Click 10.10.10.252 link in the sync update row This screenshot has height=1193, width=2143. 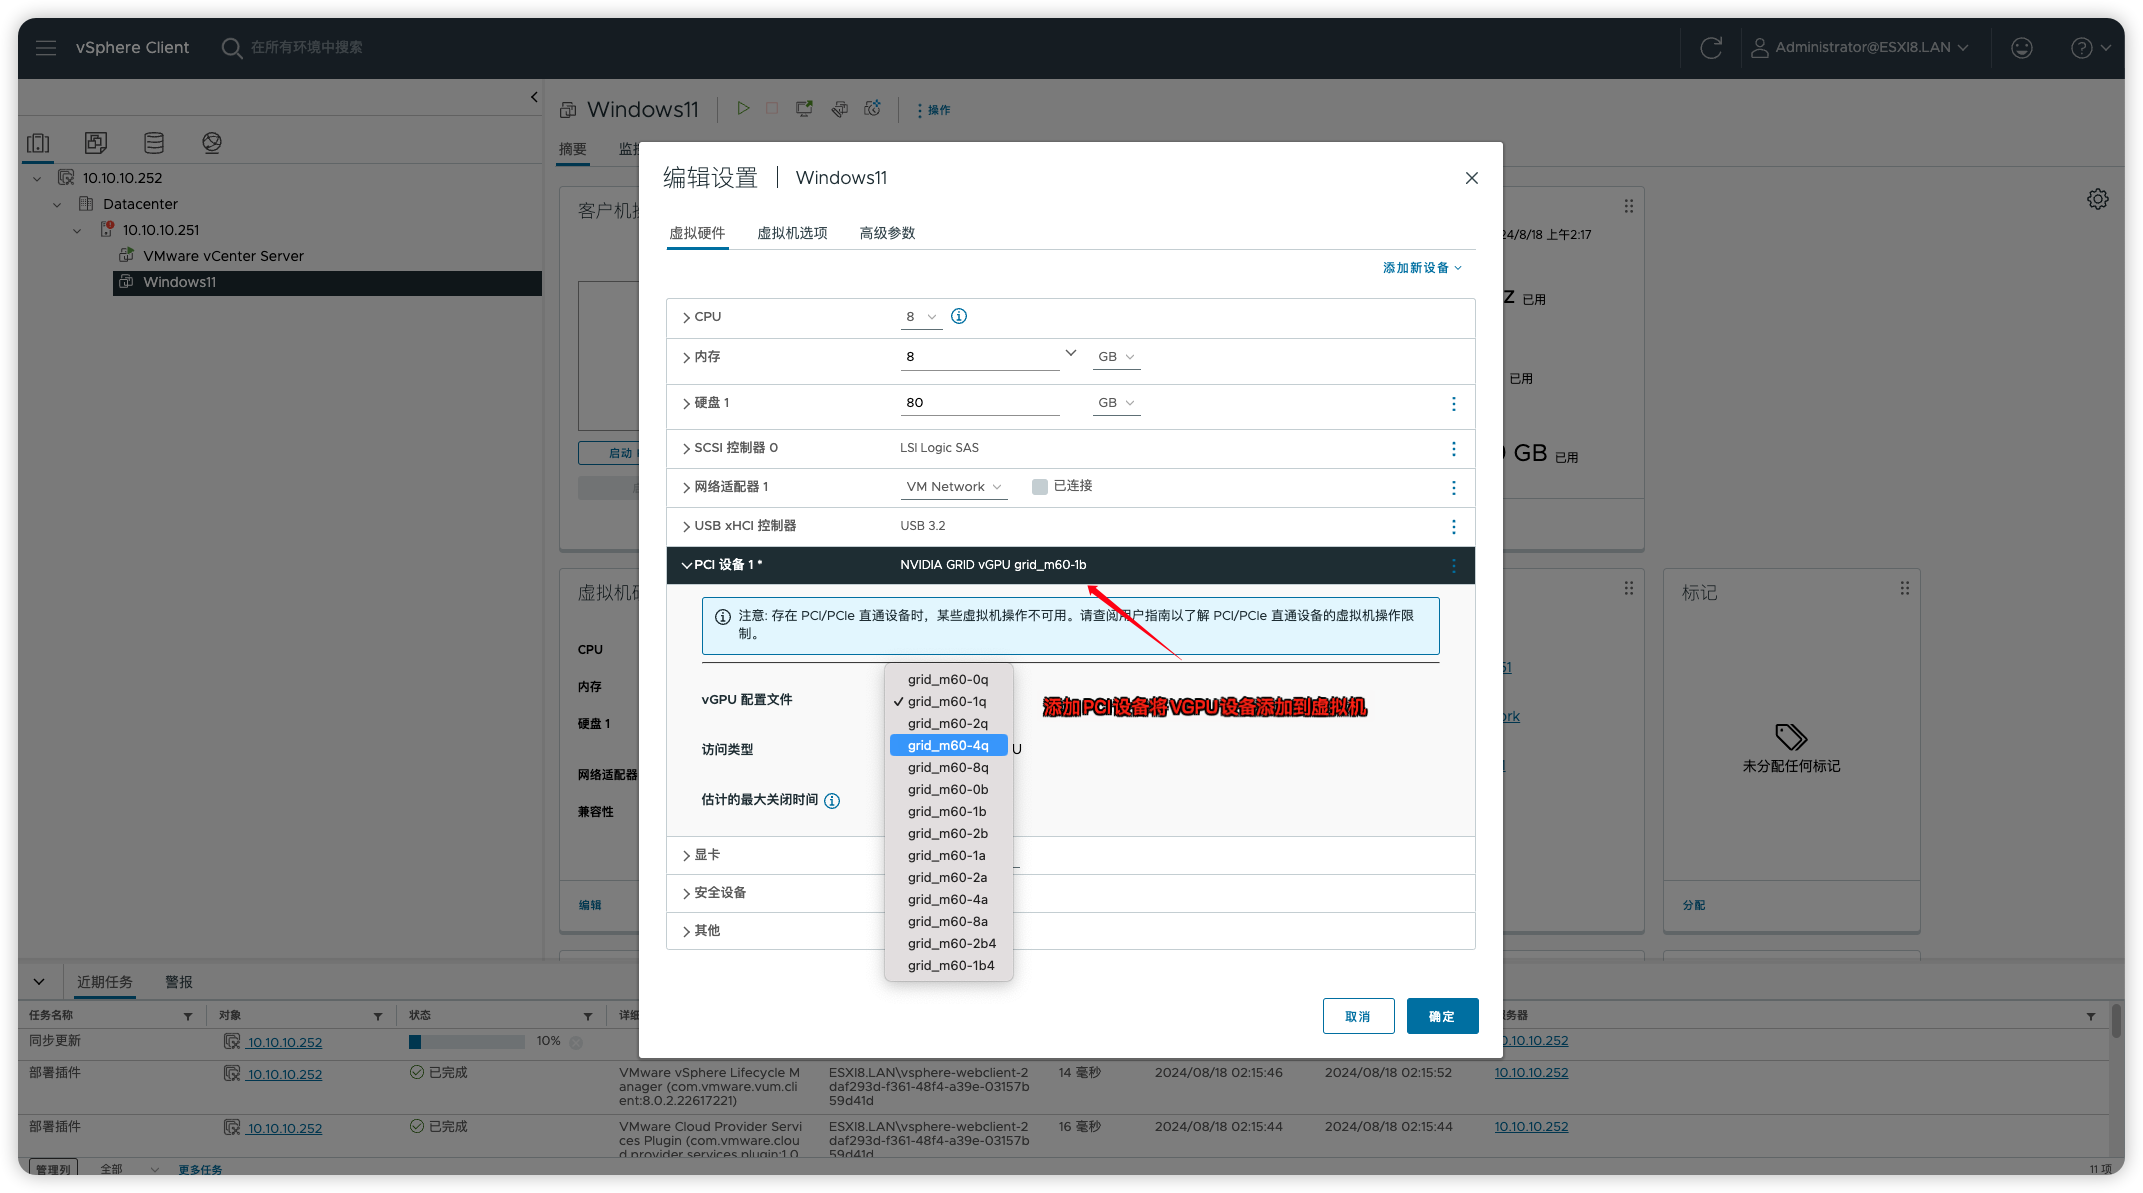point(285,1042)
